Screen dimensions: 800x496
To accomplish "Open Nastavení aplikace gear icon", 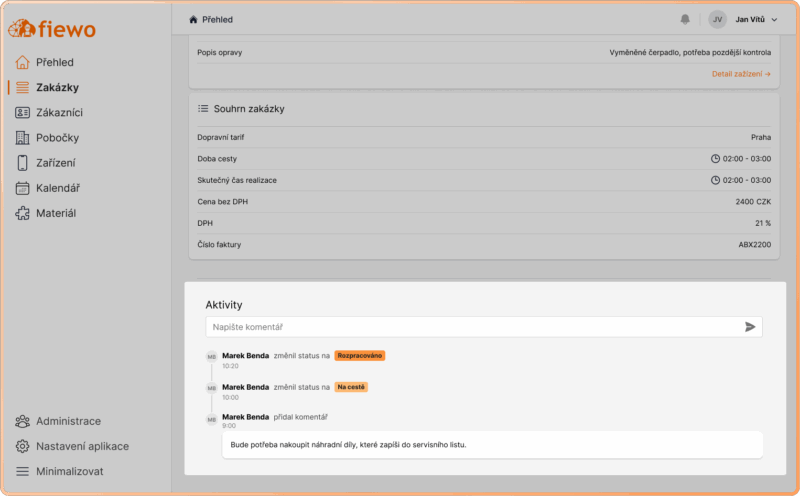I will [22, 446].
